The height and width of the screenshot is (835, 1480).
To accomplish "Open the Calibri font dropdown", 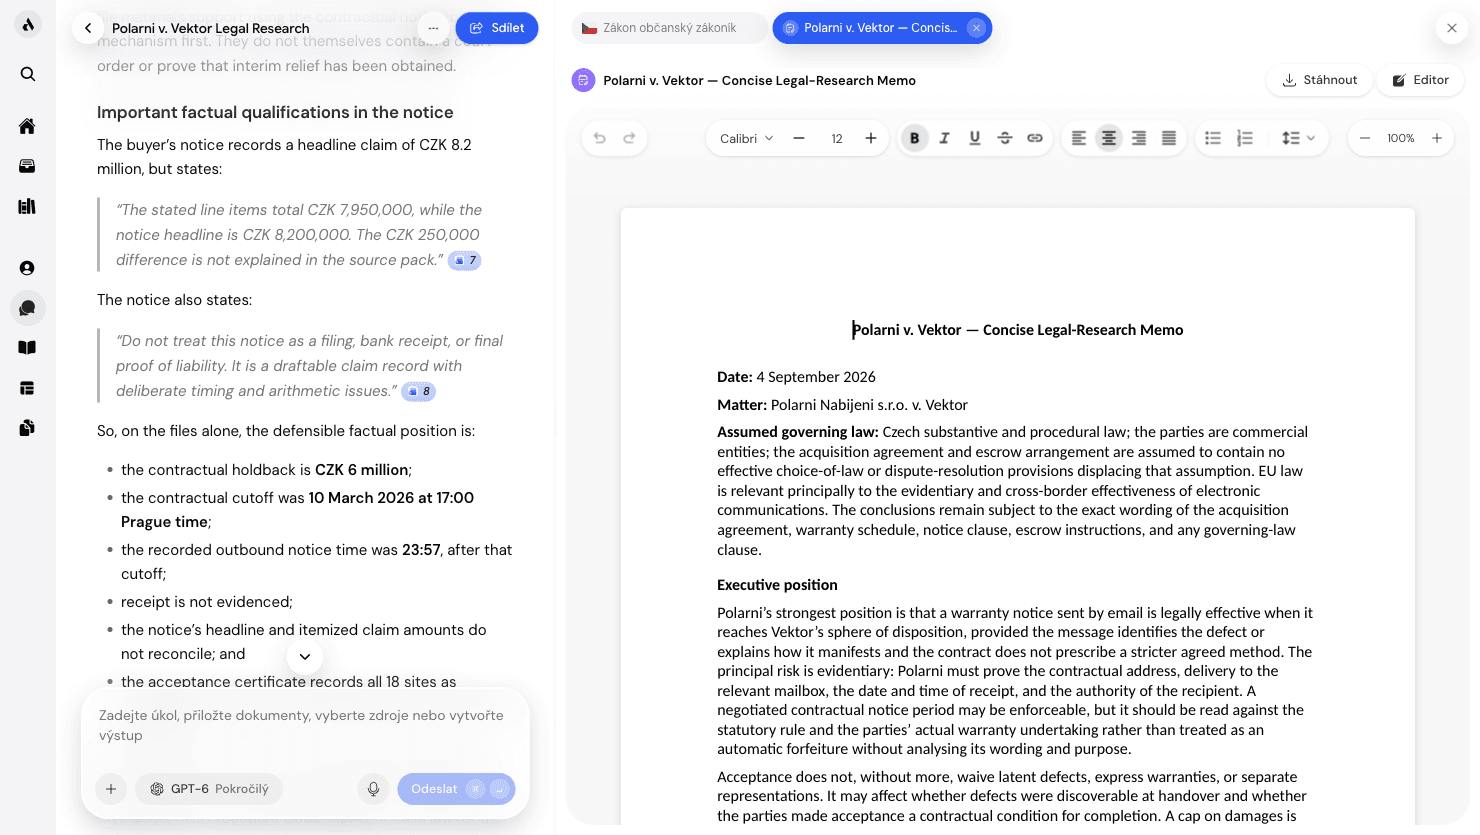I will click(x=746, y=138).
